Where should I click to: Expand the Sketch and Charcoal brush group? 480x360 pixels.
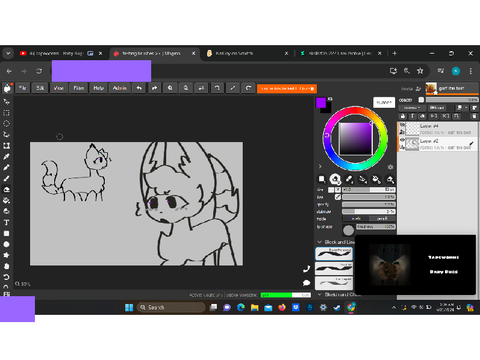319,295
